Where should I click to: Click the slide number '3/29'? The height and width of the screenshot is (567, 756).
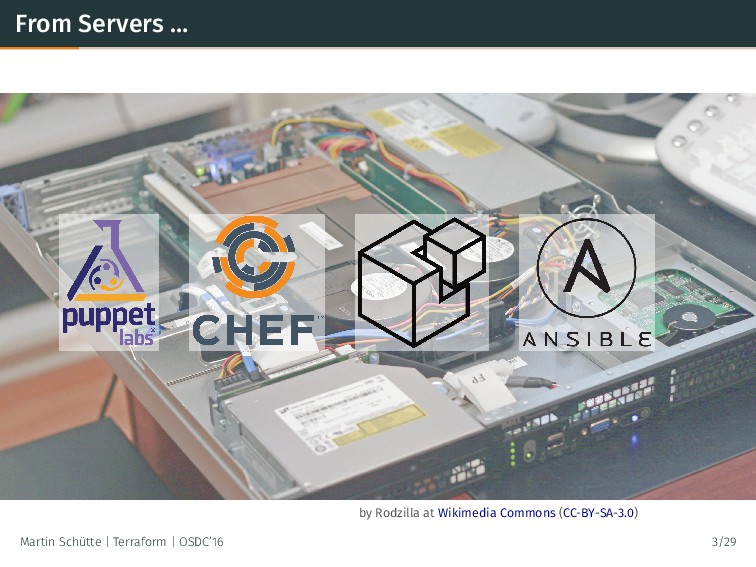pyautogui.click(x=724, y=542)
